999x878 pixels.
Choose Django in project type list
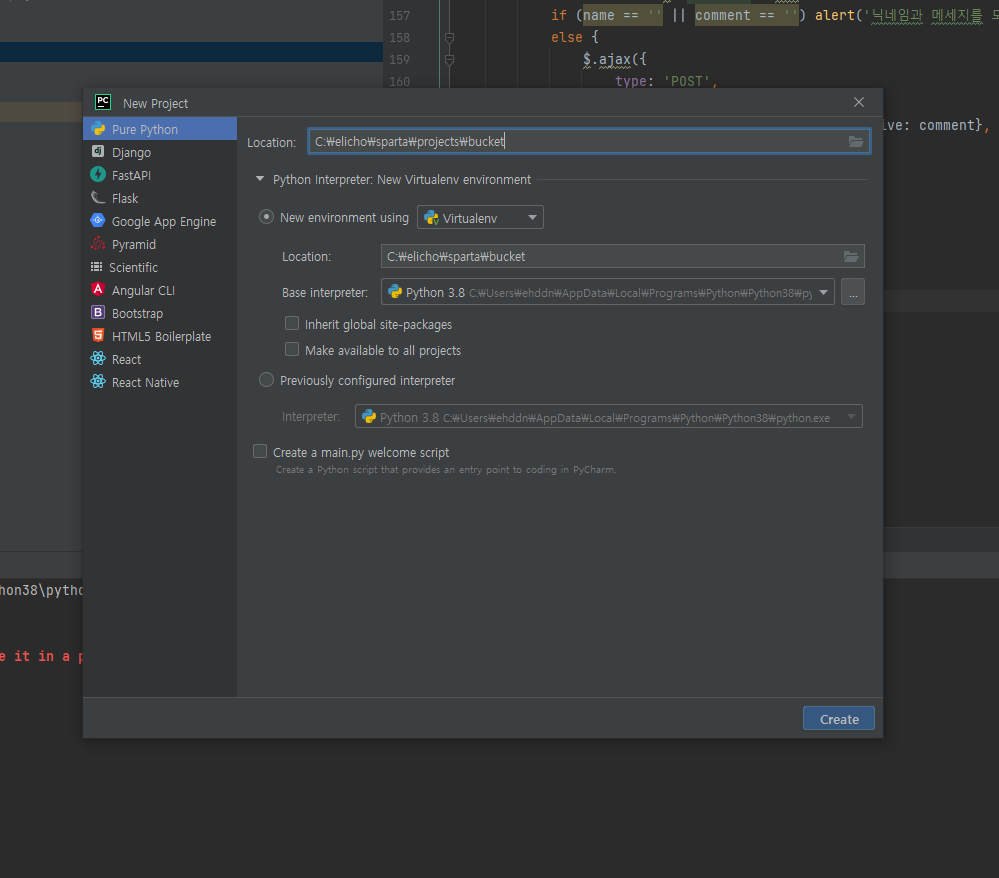pos(160,152)
